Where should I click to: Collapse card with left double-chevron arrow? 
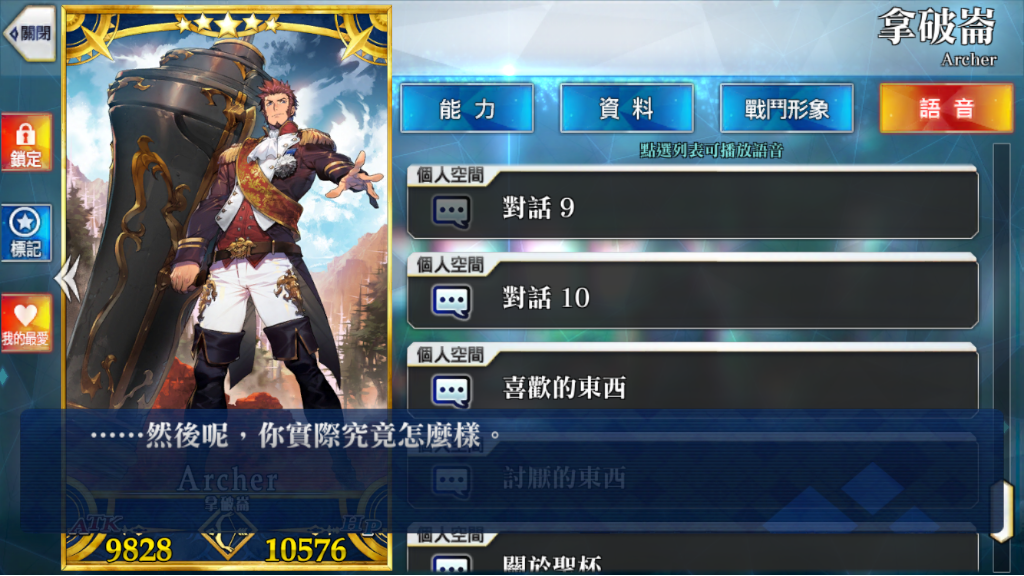[x=68, y=278]
